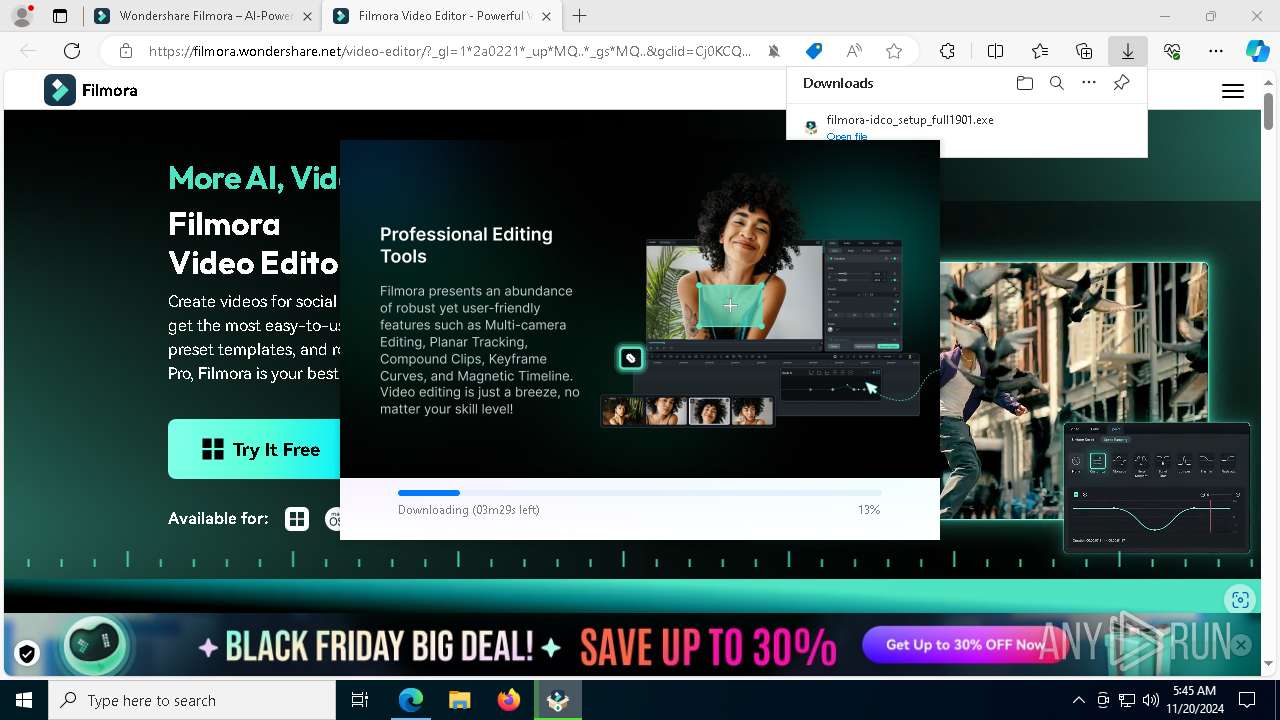Close the Wondershare Filmora AI-Power tab
The image size is (1280, 720).
tap(306, 16)
